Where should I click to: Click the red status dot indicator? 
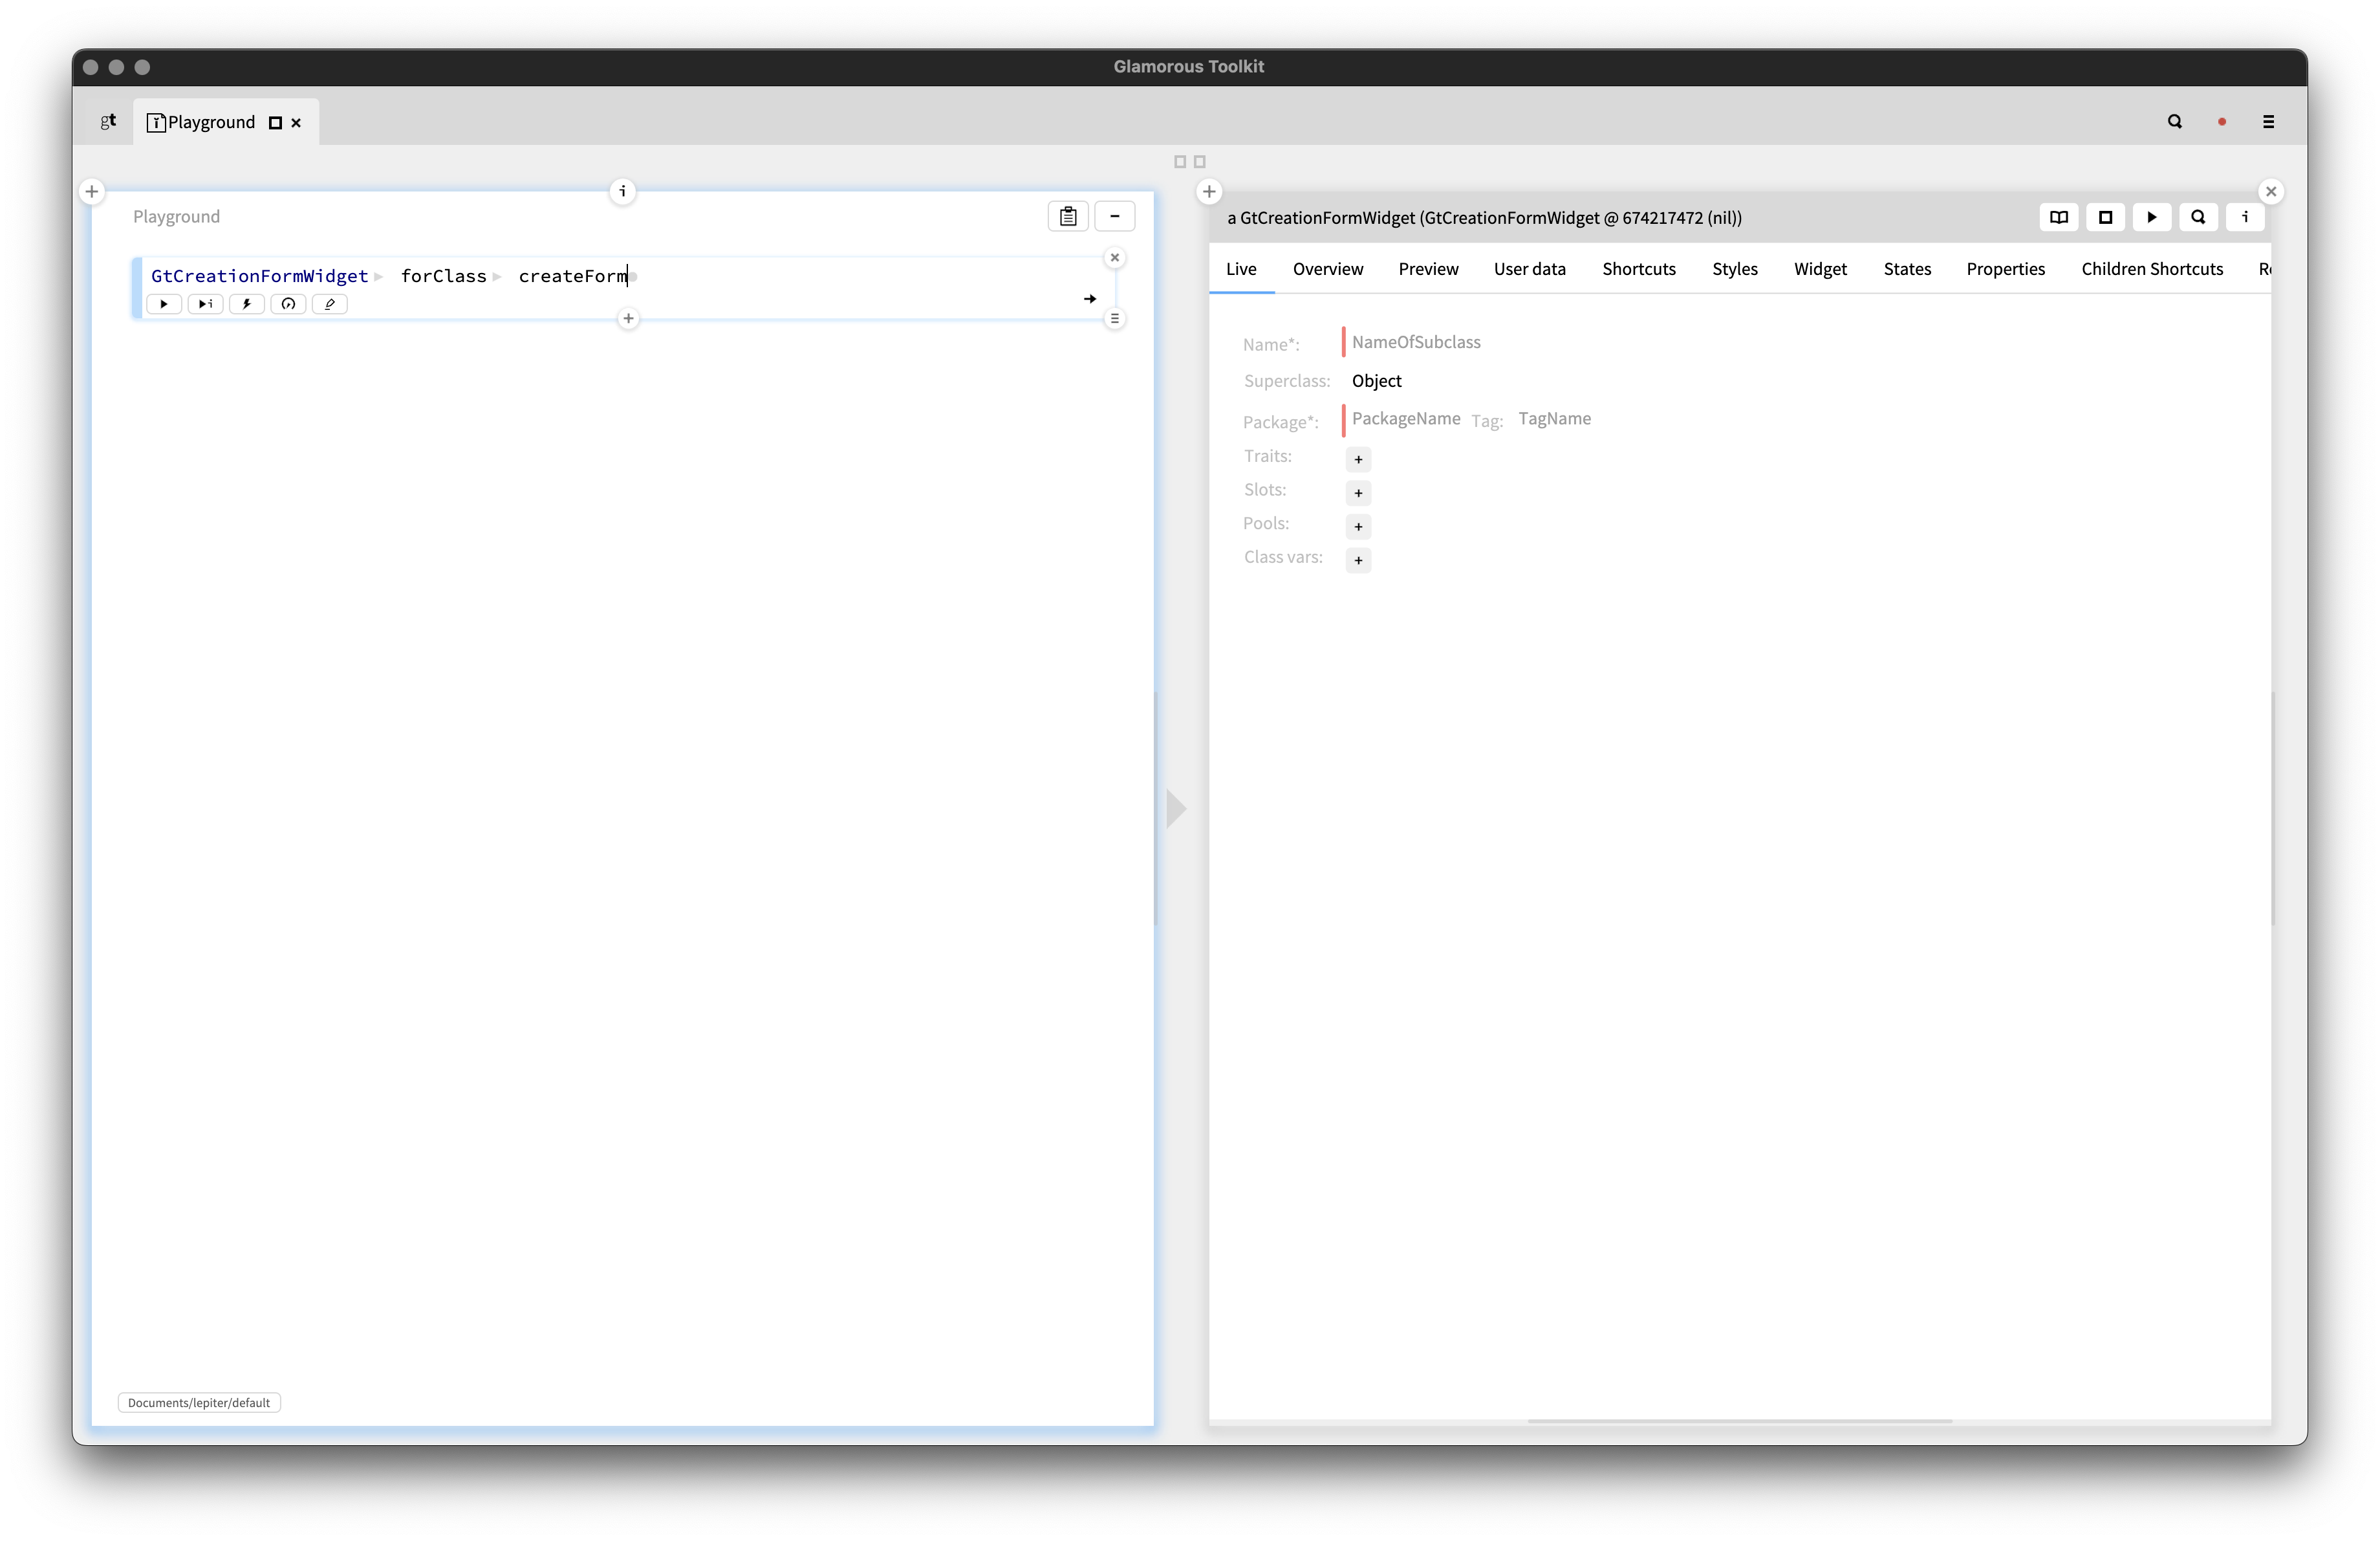2221,121
